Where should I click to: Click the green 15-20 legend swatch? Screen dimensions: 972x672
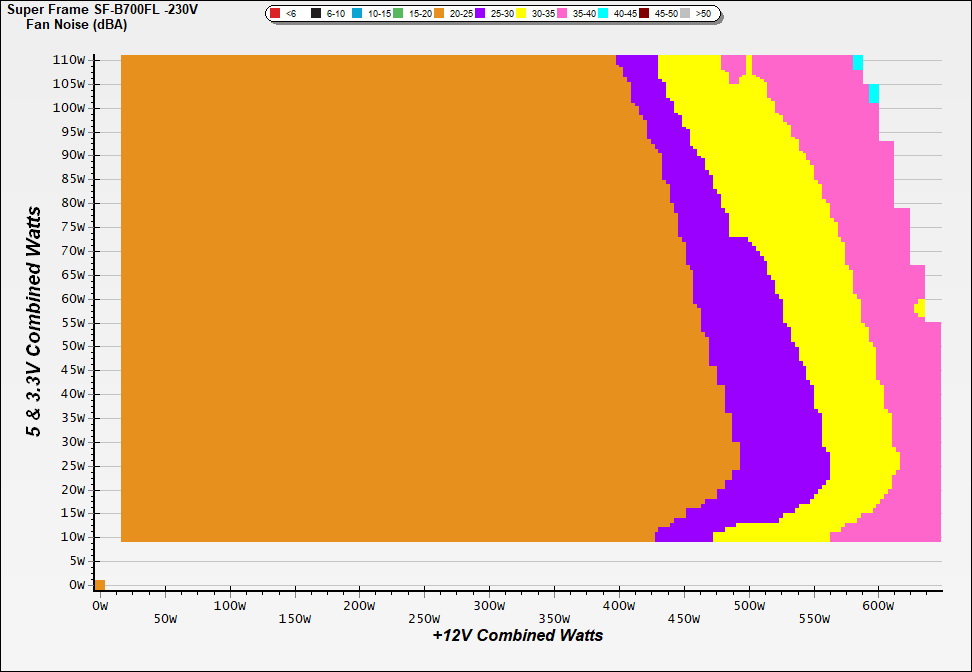coord(398,14)
